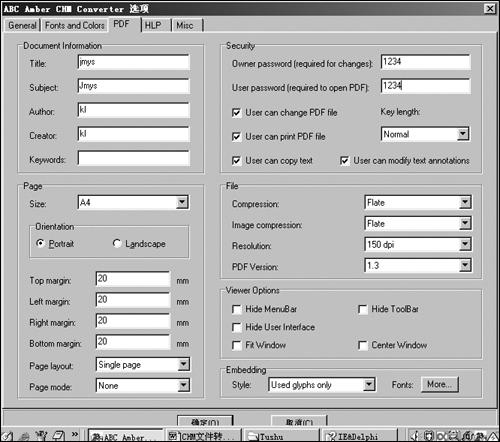Image resolution: width=500 pixels, height=442 pixels.
Task: Click the Creator text field
Action: pyautogui.click(x=134, y=134)
